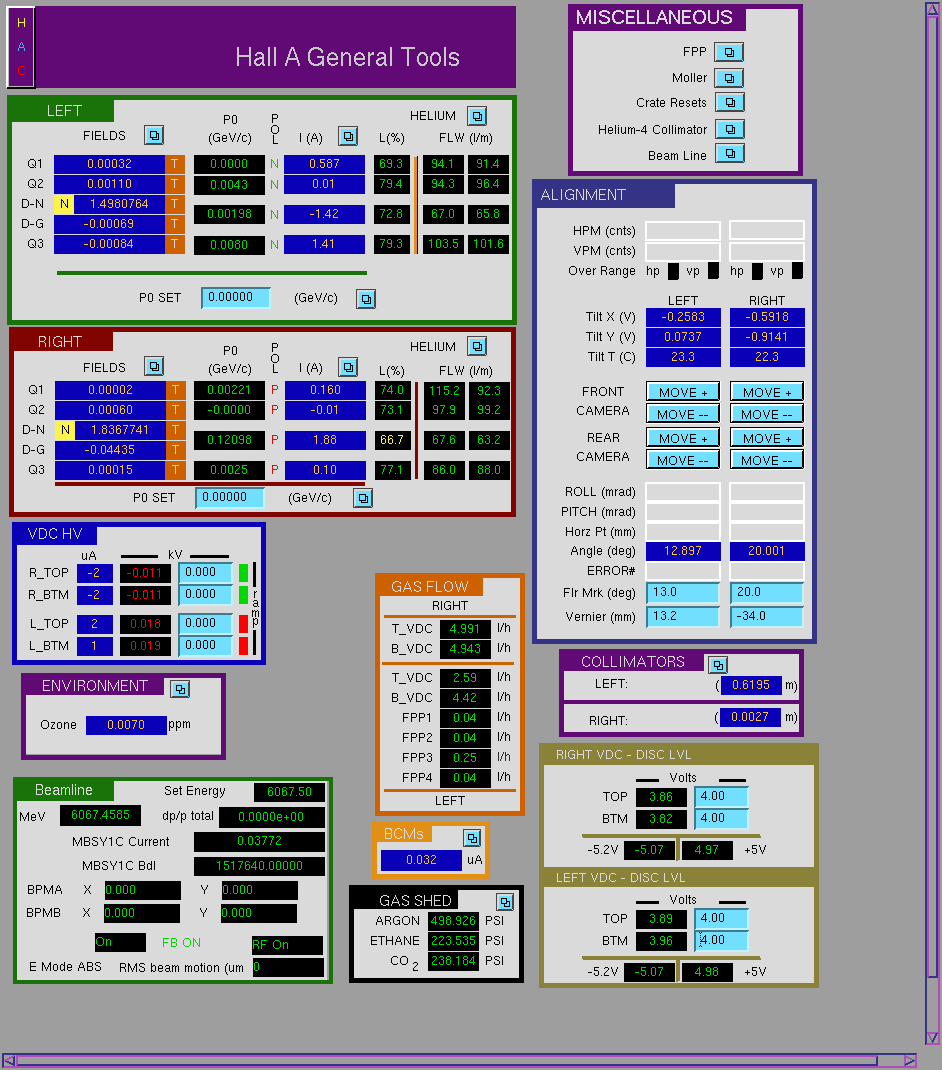Open the ENVIRONMENT panel display

(x=180, y=689)
